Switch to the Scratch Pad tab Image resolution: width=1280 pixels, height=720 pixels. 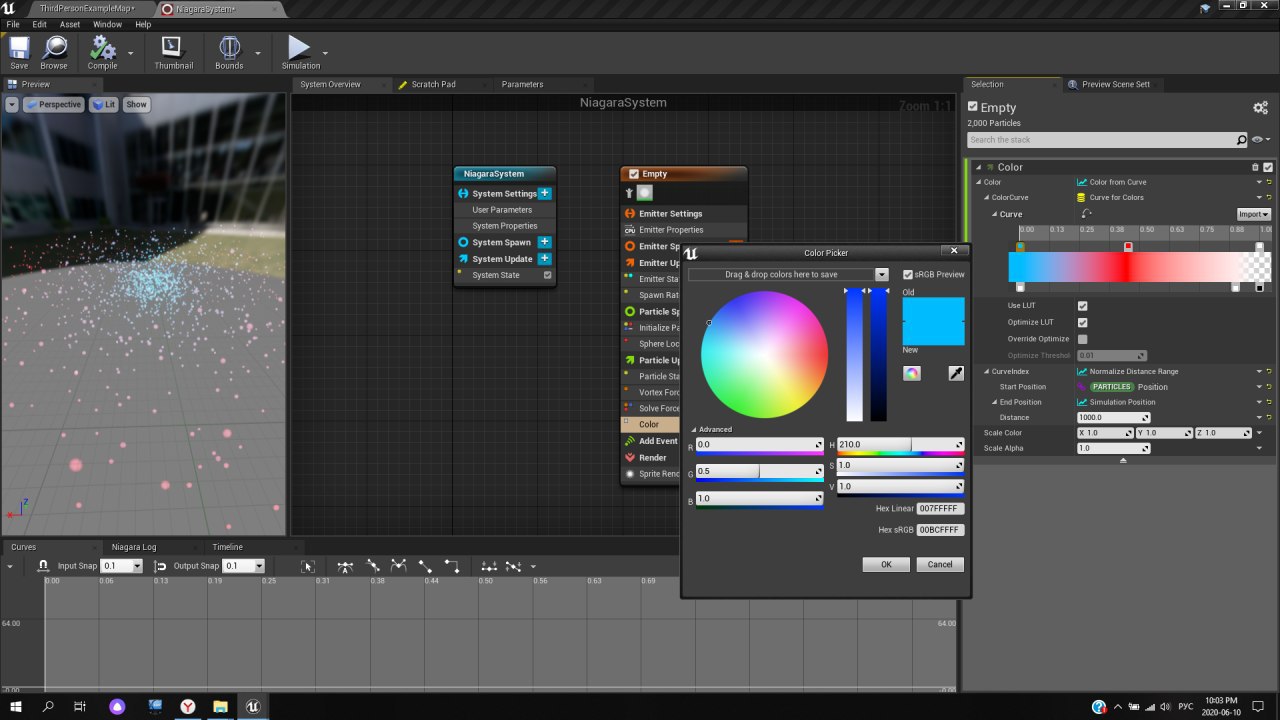point(433,84)
